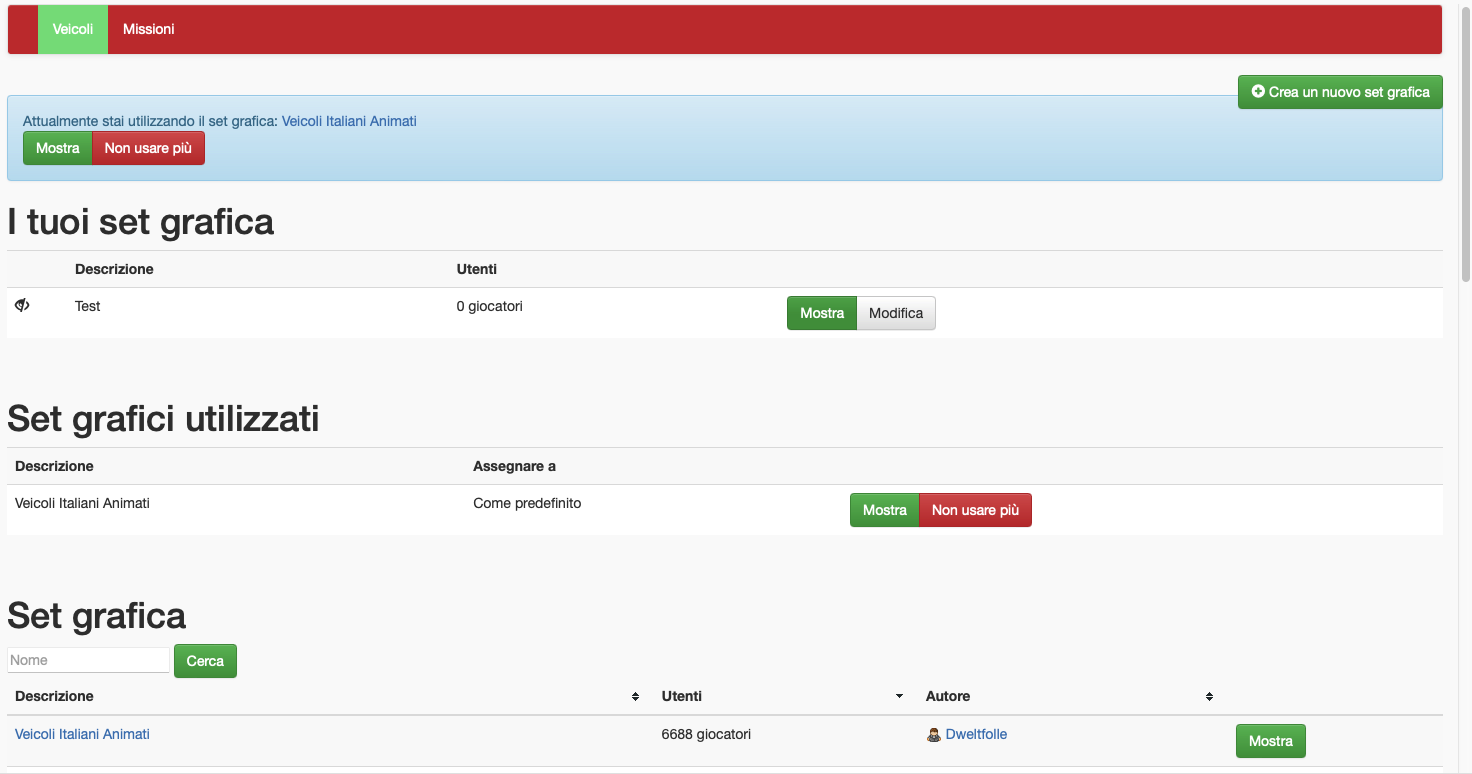Image resolution: width=1472 pixels, height=774 pixels.
Task: Switch to the Veicoli tab
Action: click(x=73, y=29)
